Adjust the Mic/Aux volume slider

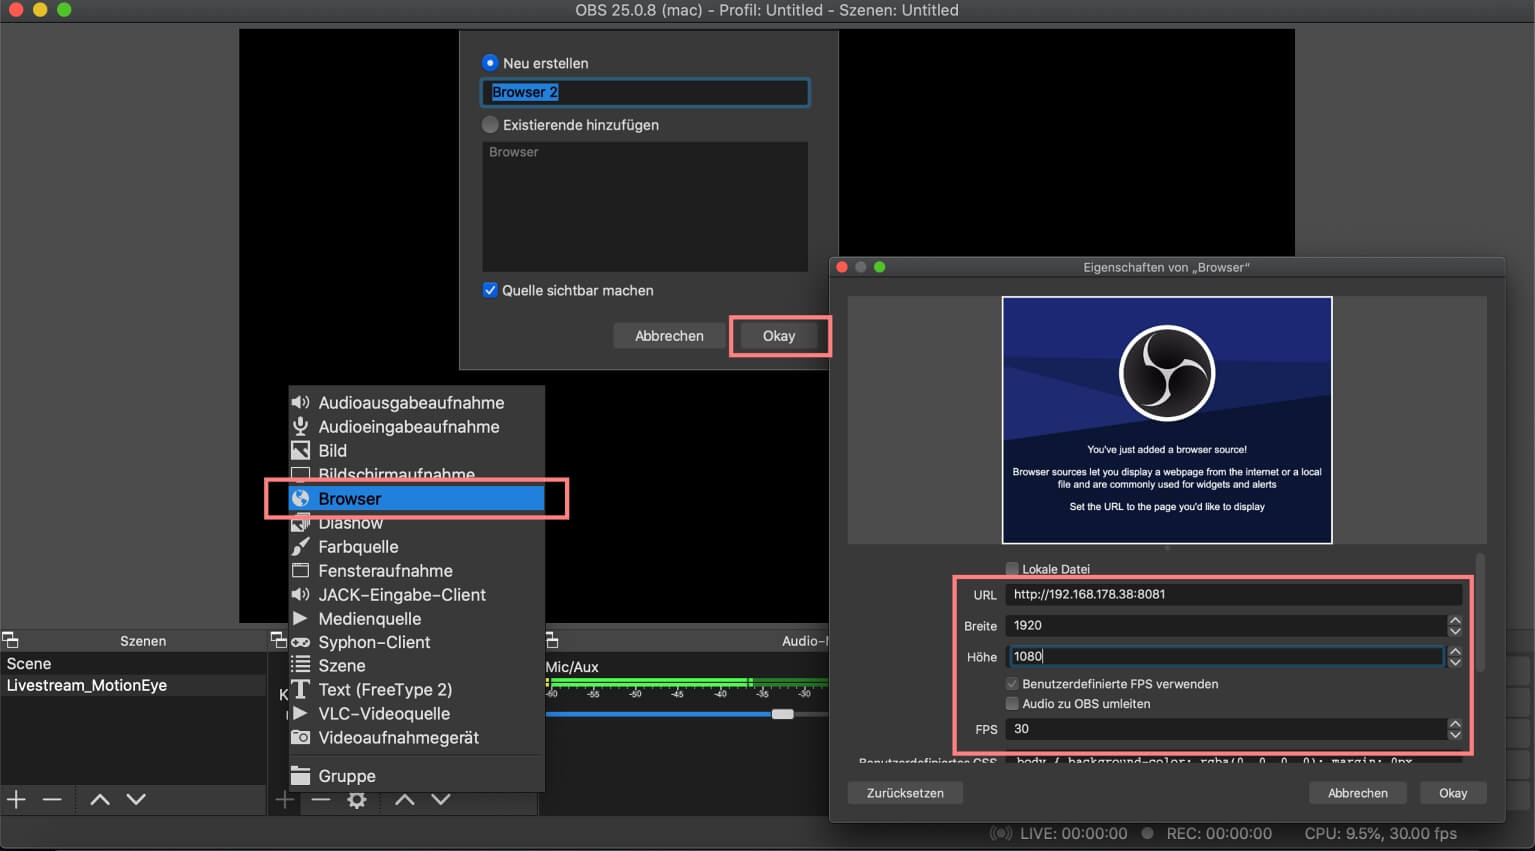point(782,714)
